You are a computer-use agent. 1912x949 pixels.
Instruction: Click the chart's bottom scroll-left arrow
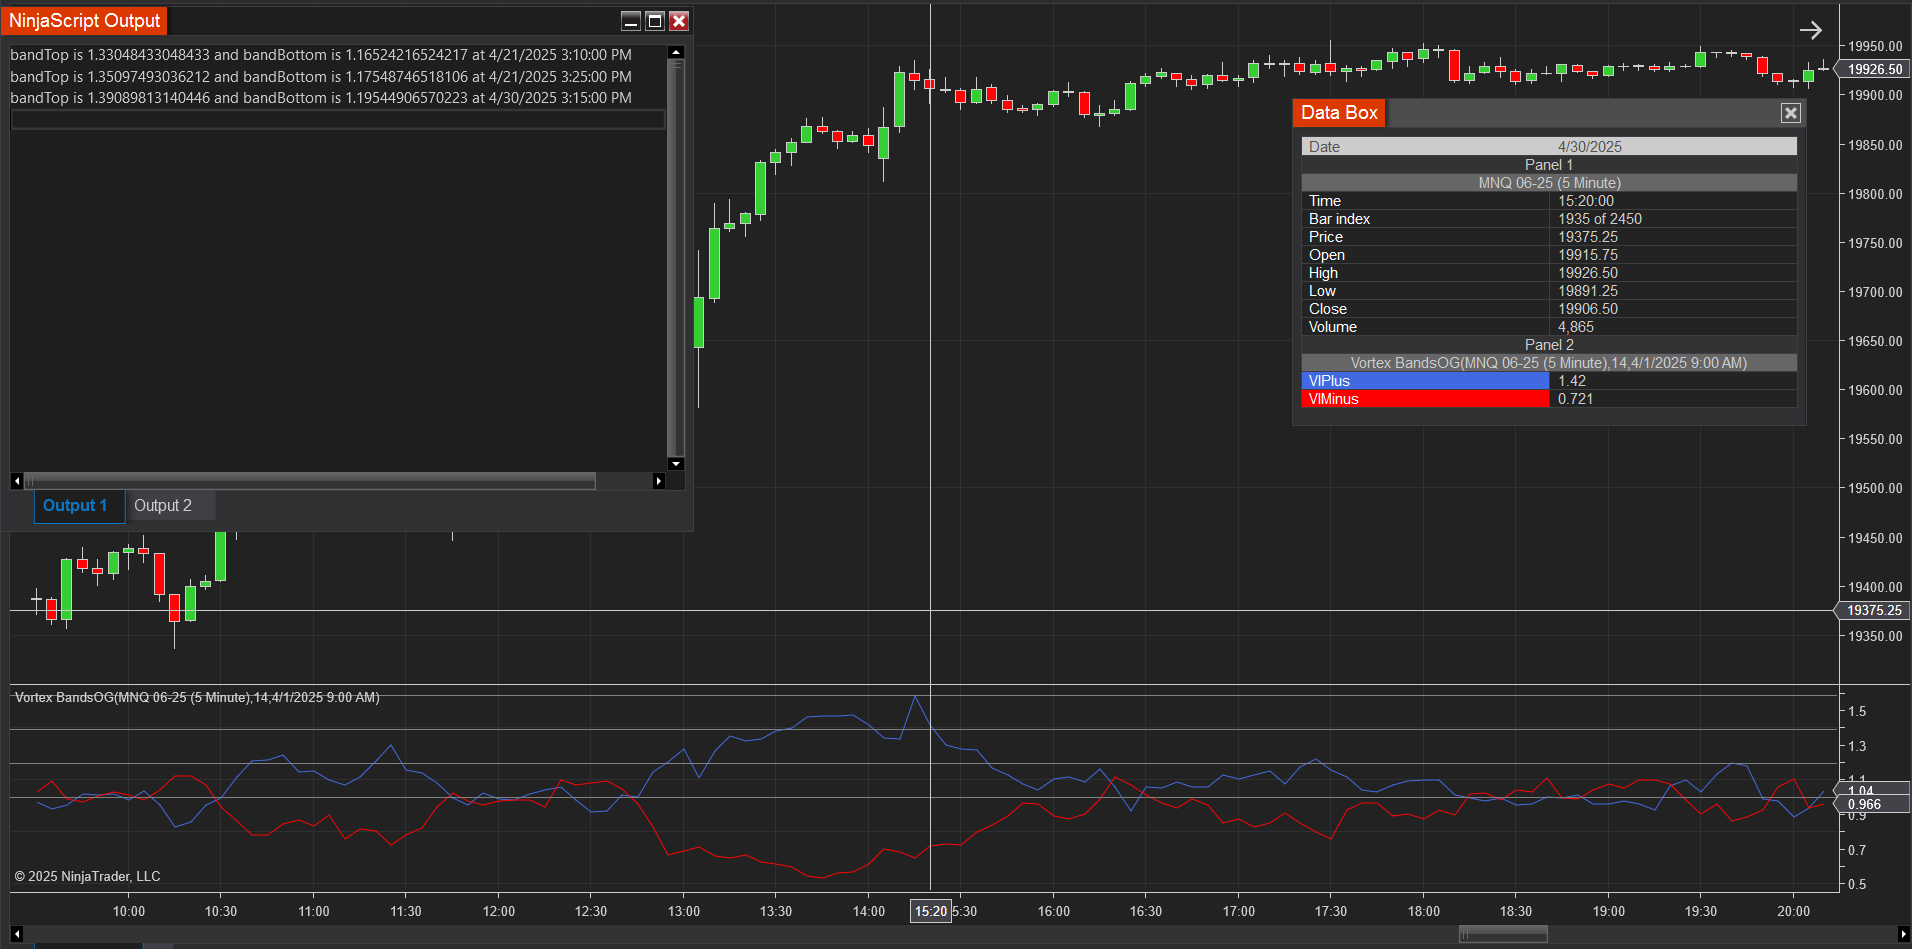coord(16,934)
